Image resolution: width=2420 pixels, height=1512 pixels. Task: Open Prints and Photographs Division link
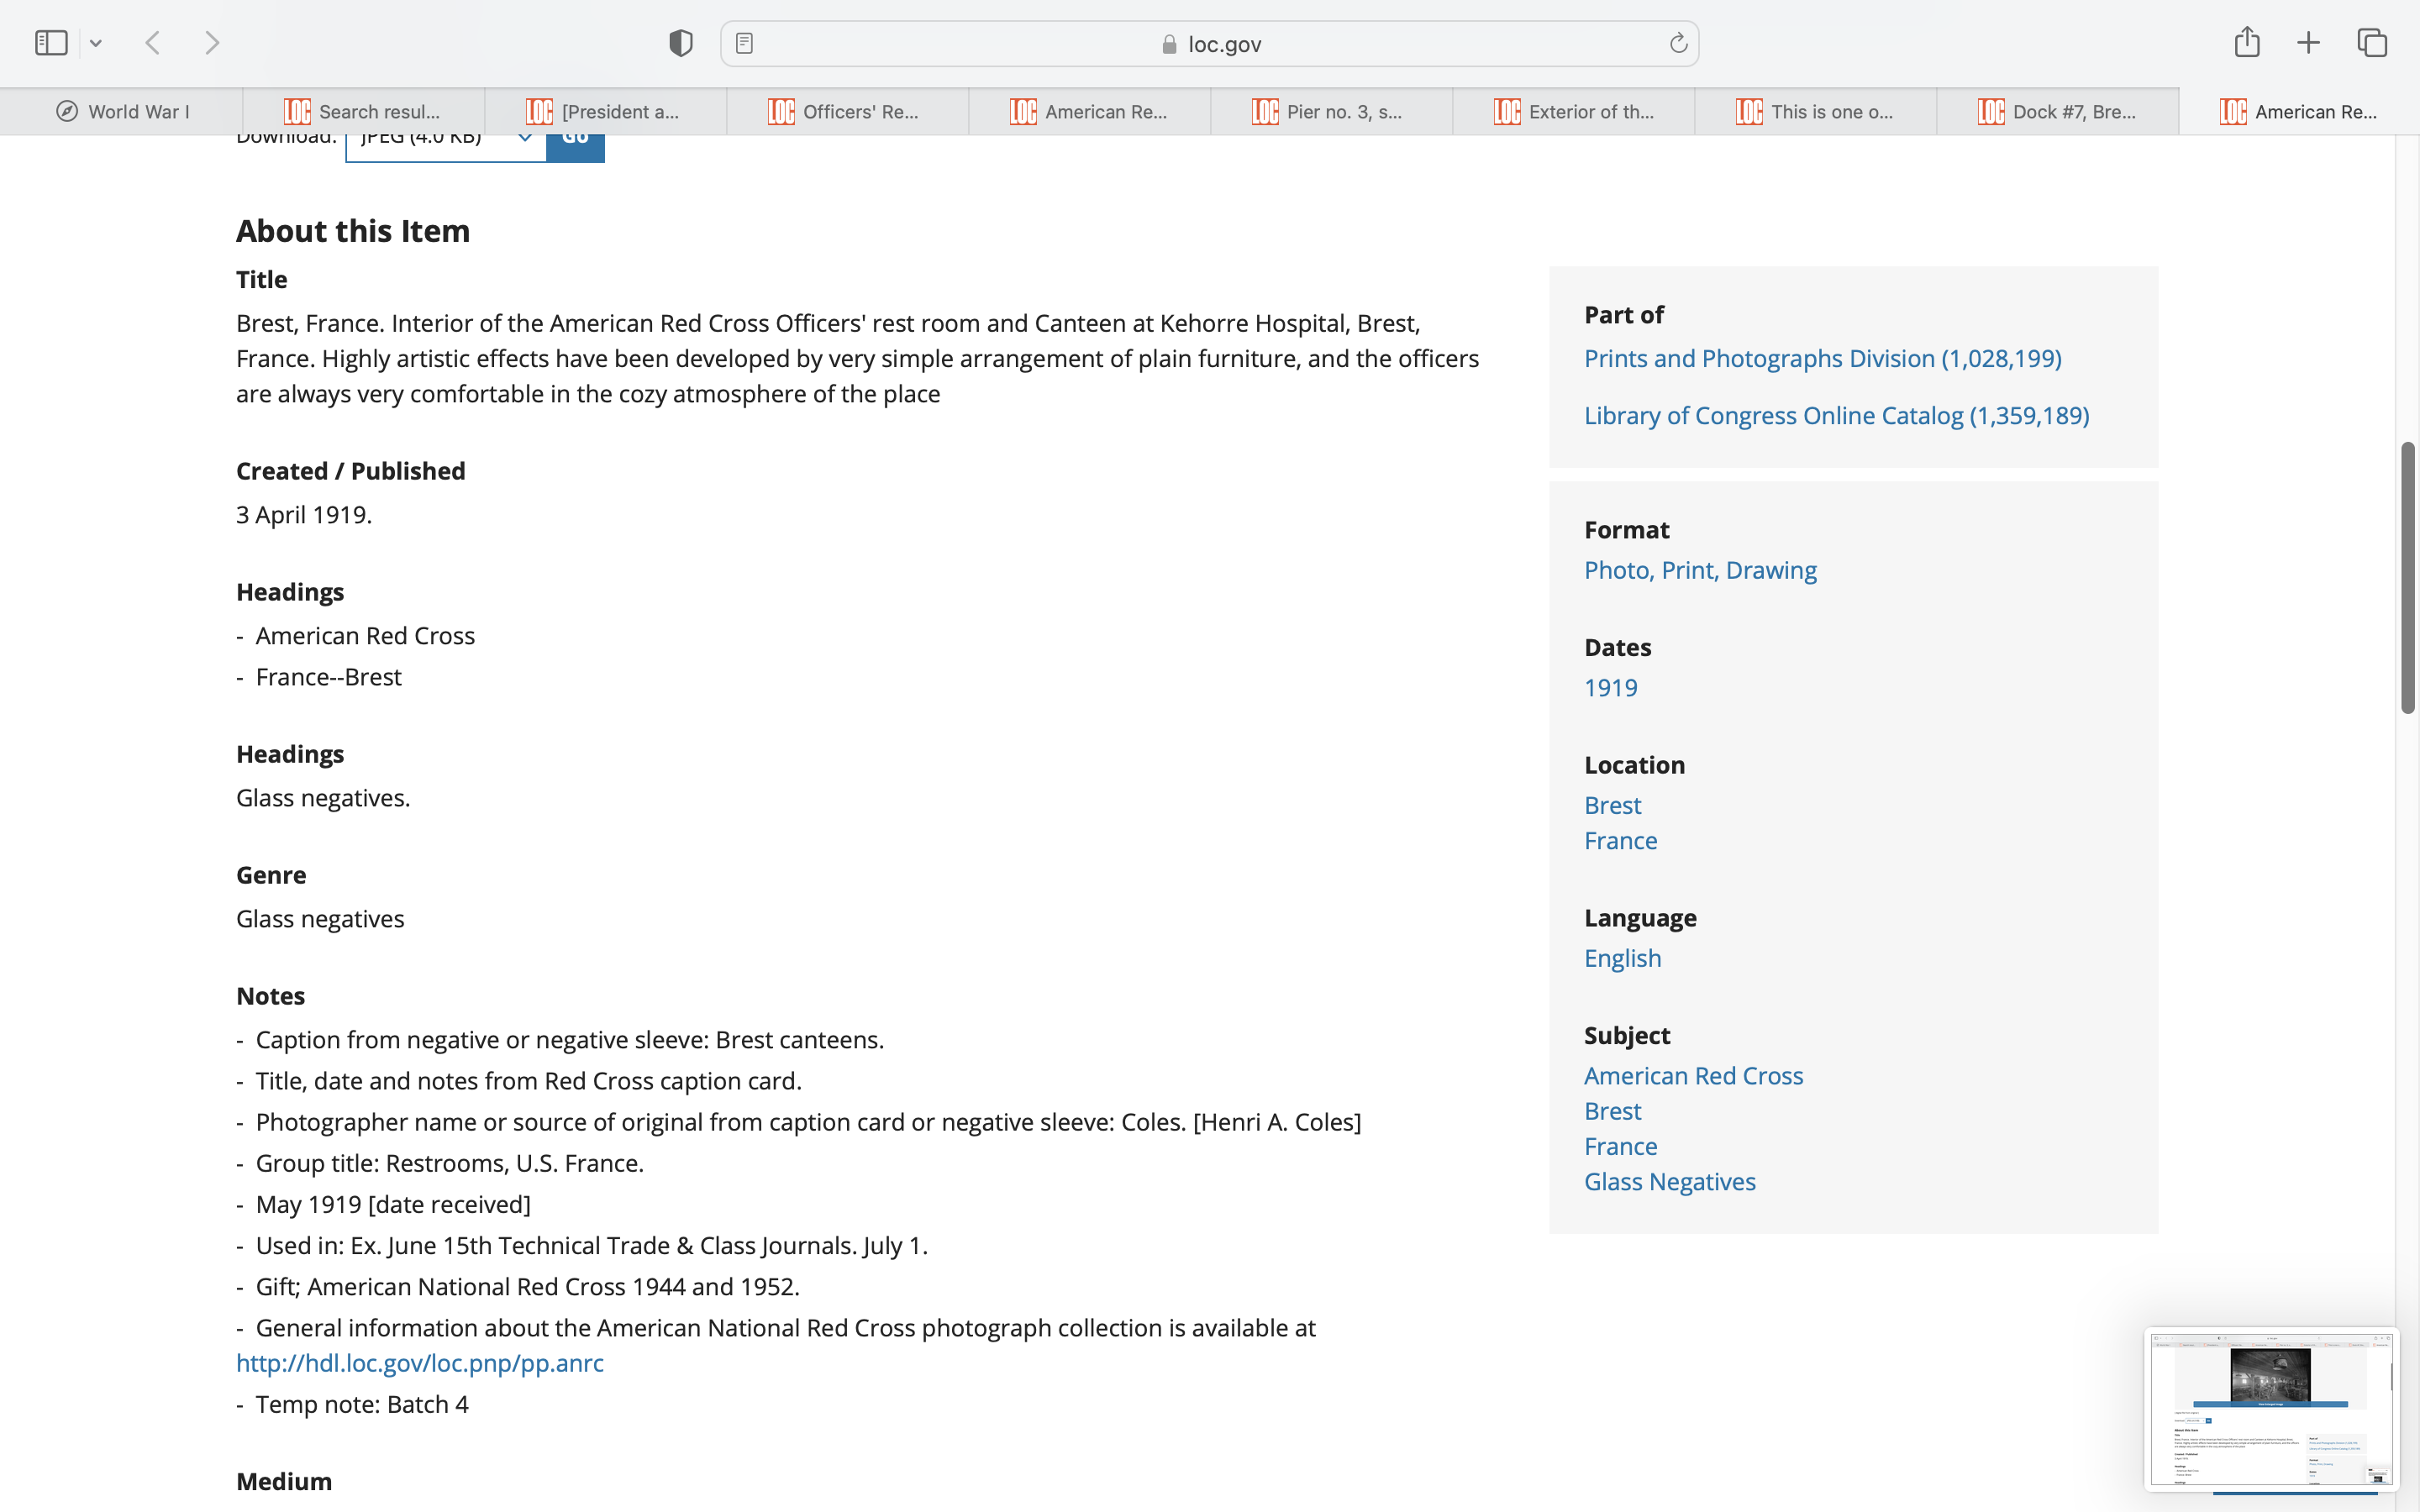(1822, 358)
